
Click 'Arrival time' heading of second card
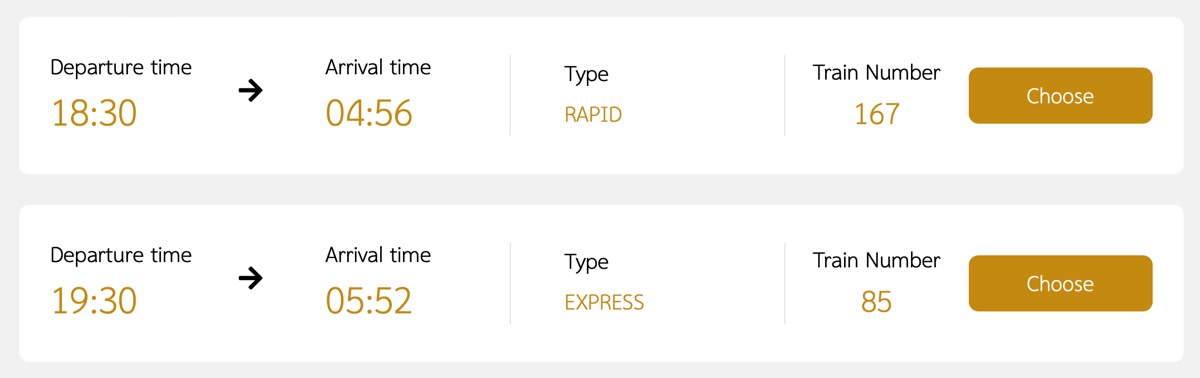click(x=378, y=255)
